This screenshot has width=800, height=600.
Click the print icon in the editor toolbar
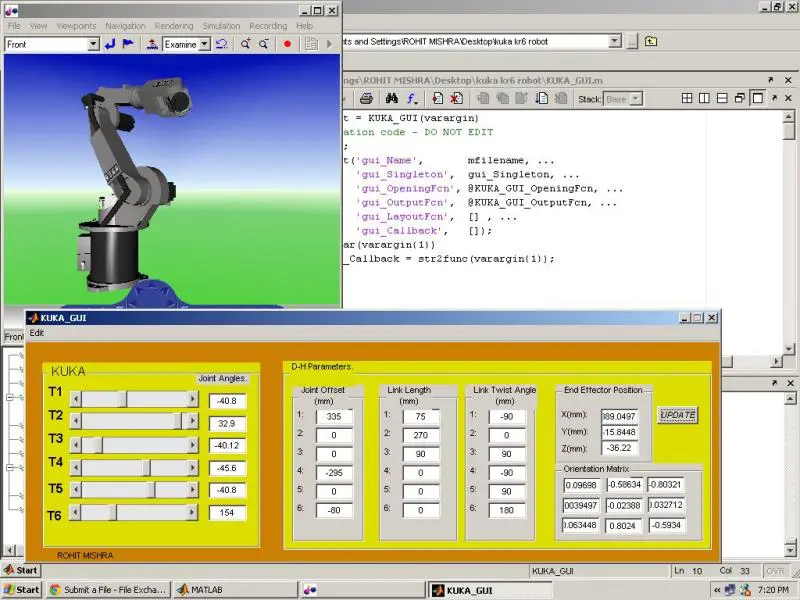(x=364, y=97)
